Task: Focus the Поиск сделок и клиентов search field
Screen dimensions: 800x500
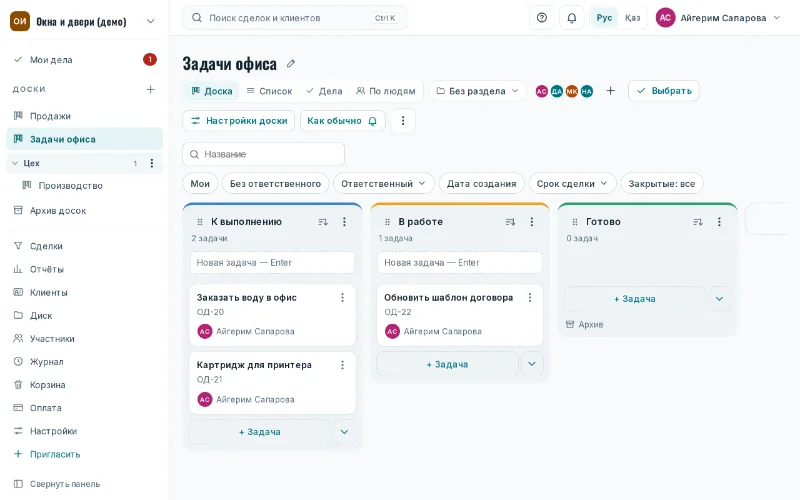Action: click(295, 18)
